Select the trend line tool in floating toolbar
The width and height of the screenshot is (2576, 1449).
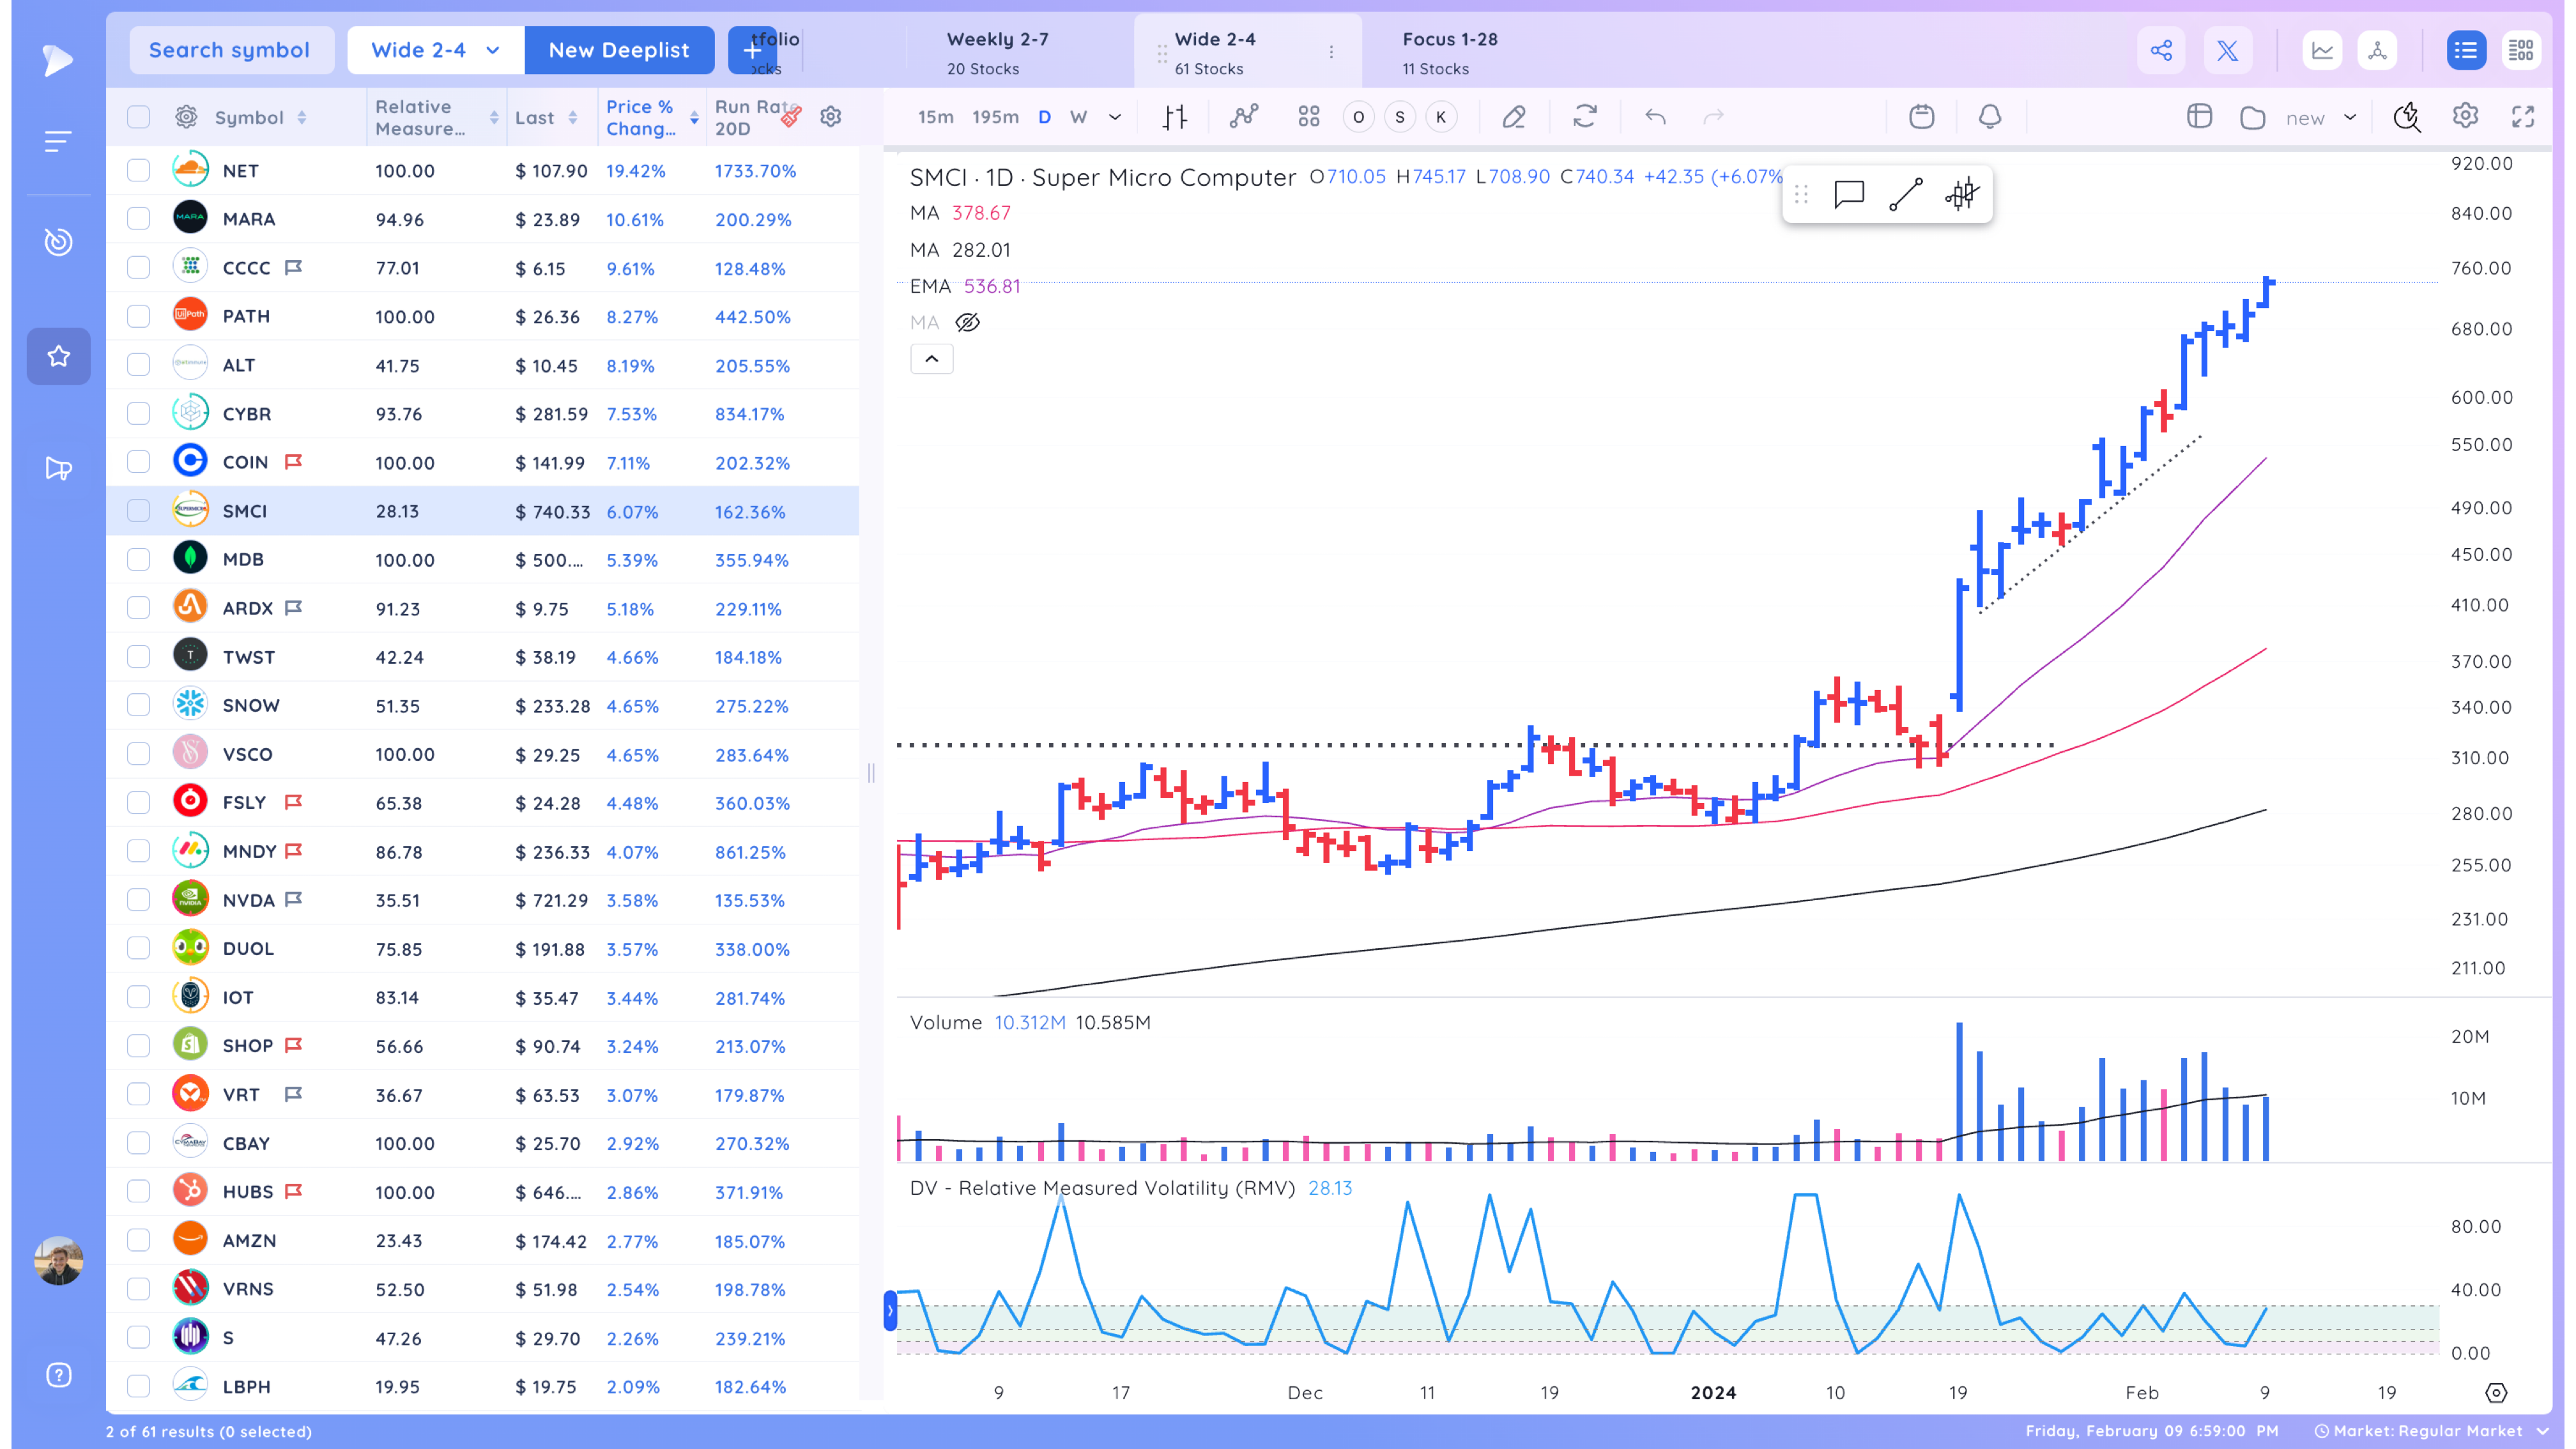1906,194
